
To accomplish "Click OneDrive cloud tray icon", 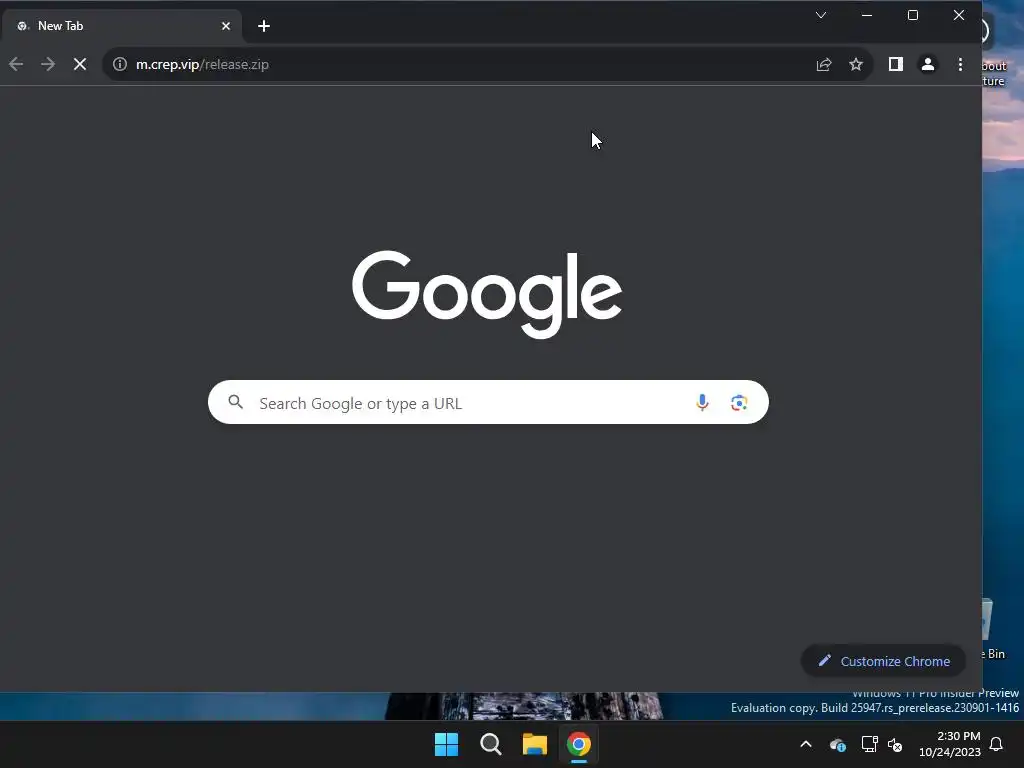I will [x=837, y=744].
